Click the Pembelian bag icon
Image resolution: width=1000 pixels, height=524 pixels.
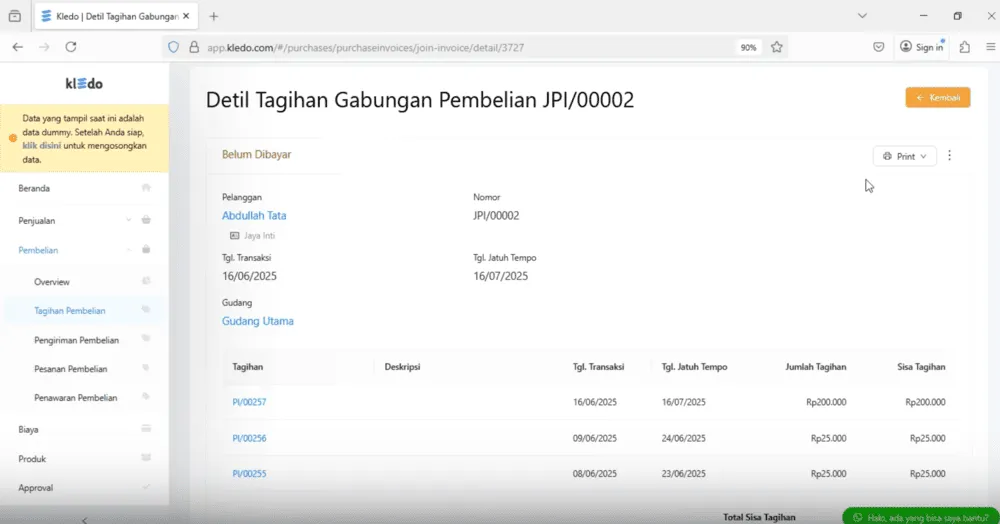146,249
